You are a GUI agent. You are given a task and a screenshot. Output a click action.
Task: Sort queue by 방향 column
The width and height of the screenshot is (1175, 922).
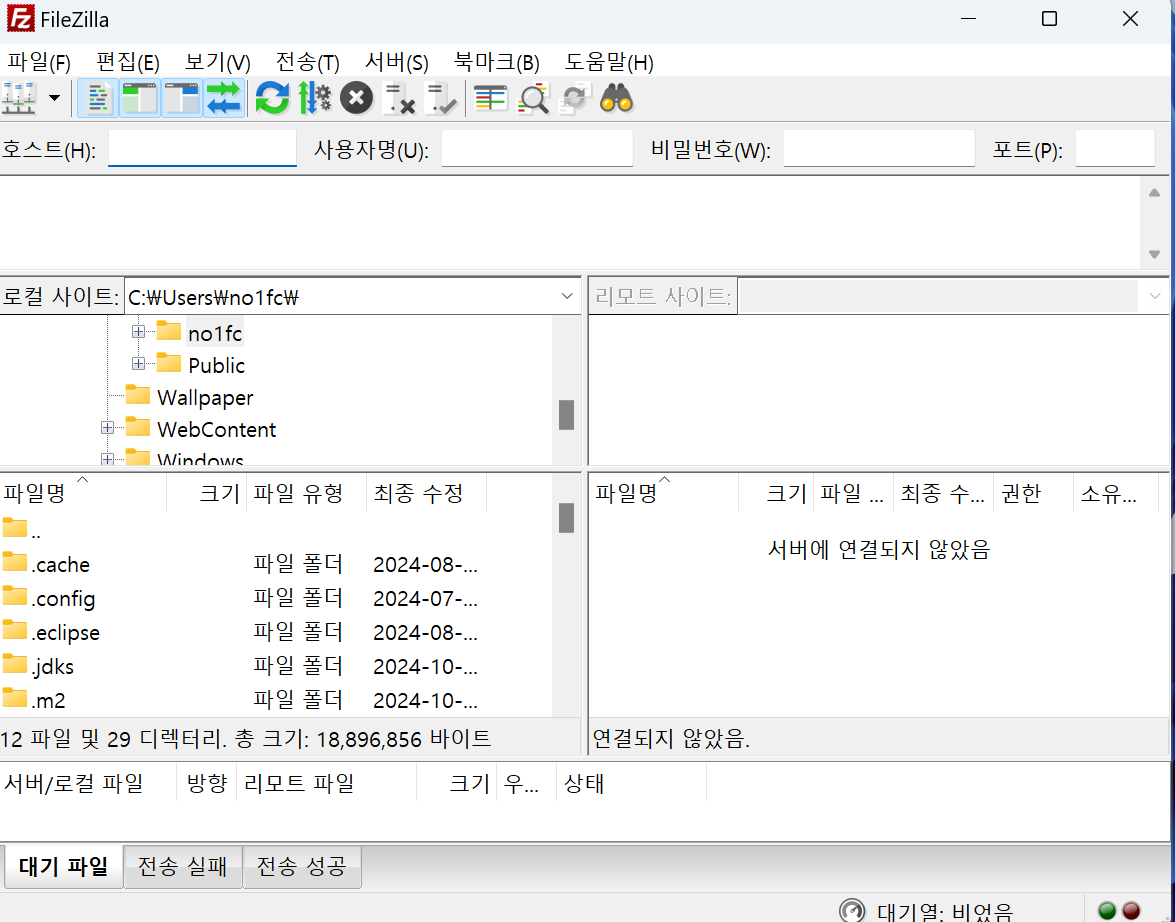(207, 783)
